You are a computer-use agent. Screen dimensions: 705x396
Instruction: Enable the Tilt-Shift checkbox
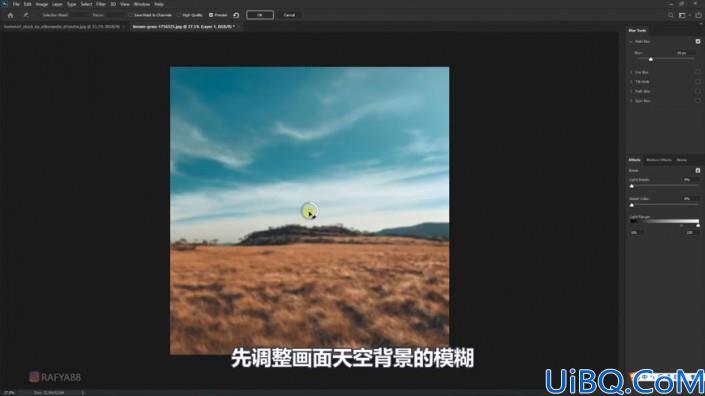coord(698,81)
